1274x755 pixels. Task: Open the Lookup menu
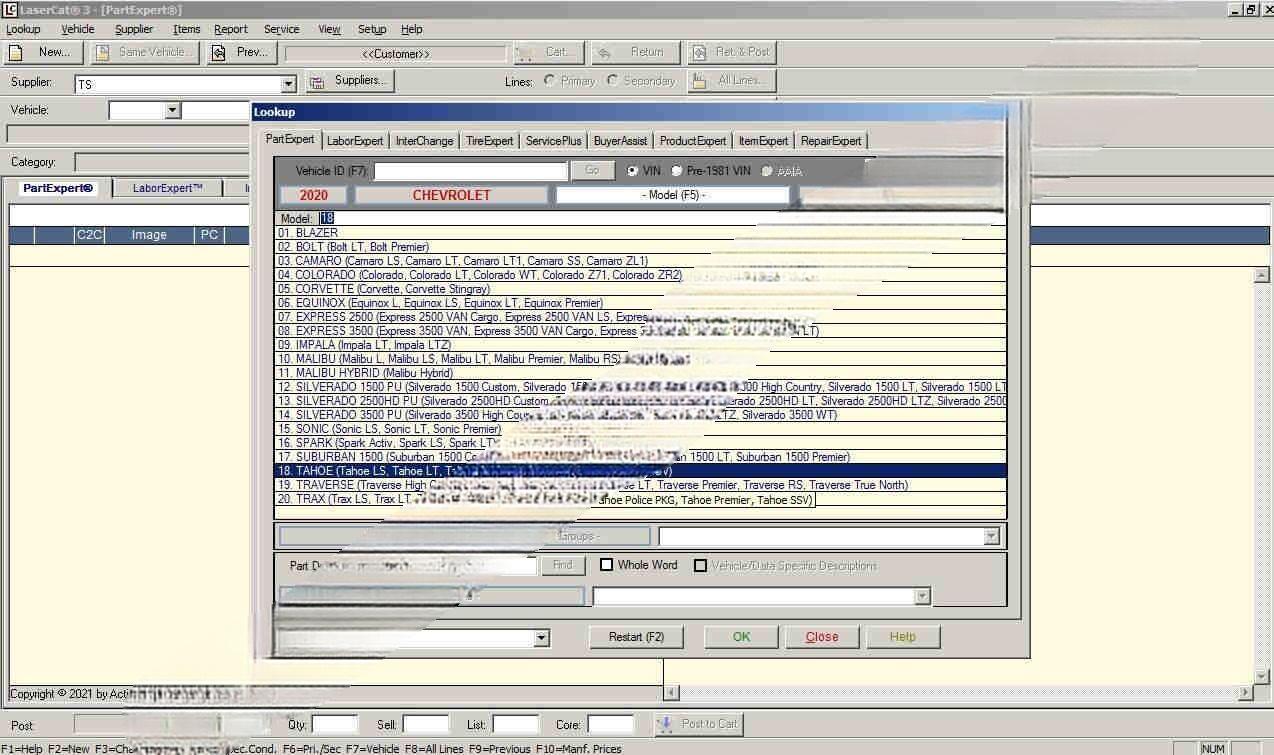coord(23,29)
